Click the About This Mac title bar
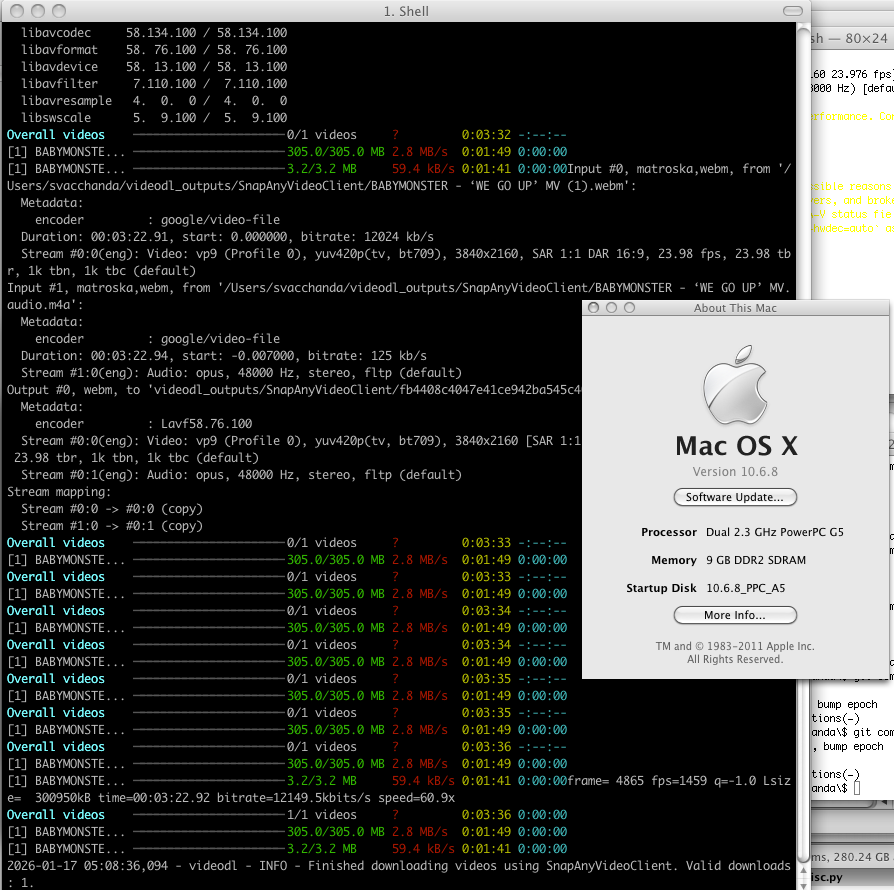The width and height of the screenshot is (894, 890). [735, 308]
